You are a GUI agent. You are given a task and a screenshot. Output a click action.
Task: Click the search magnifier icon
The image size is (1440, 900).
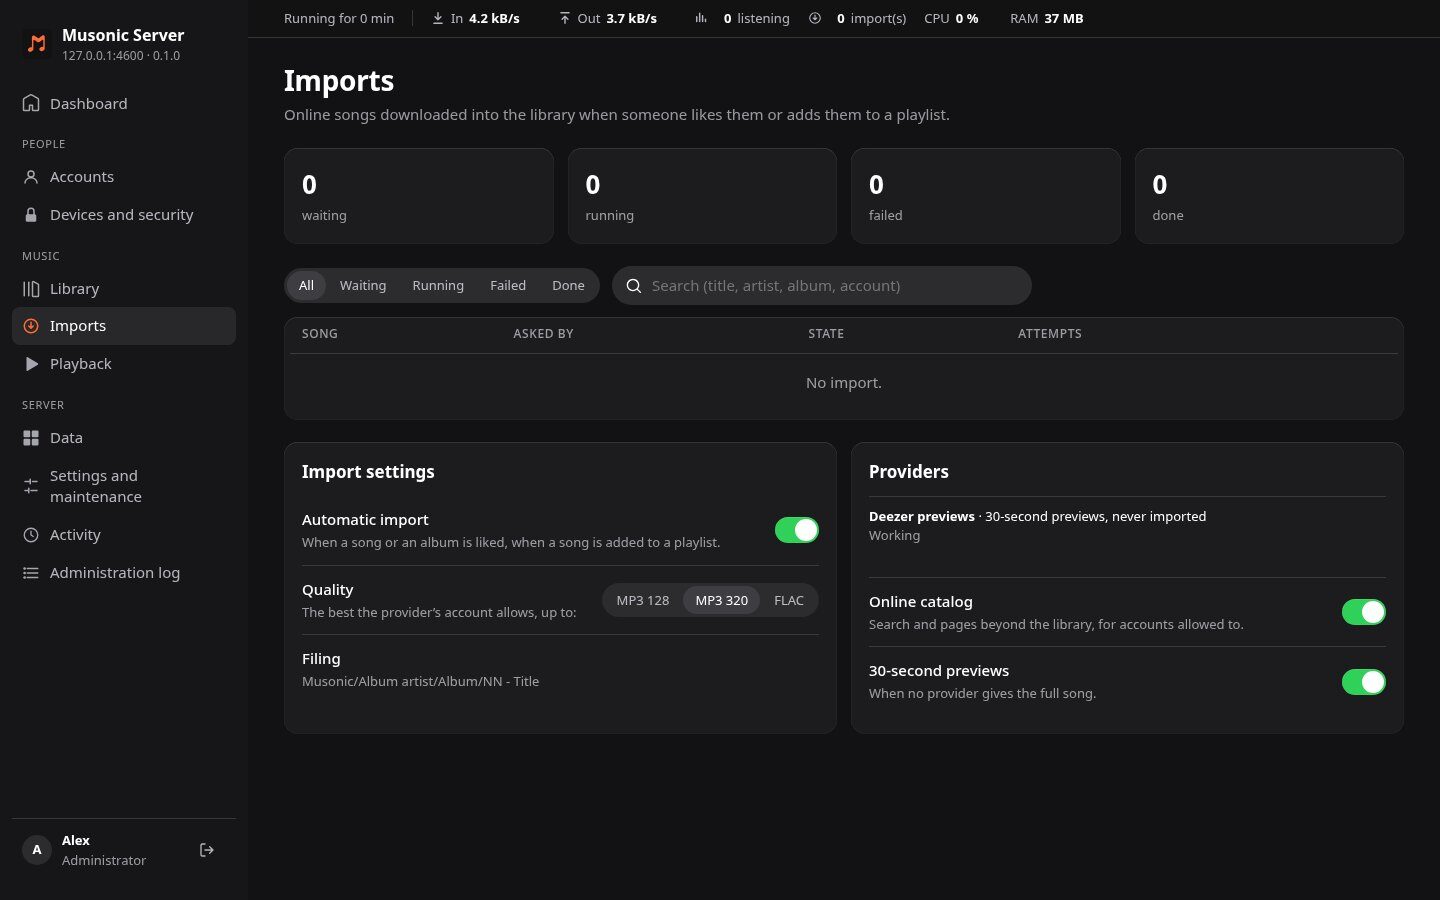coord(634,286)
